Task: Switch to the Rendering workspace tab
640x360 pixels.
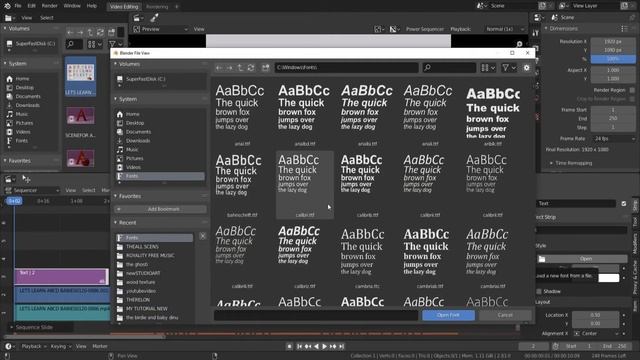Action: pos(157,7)
